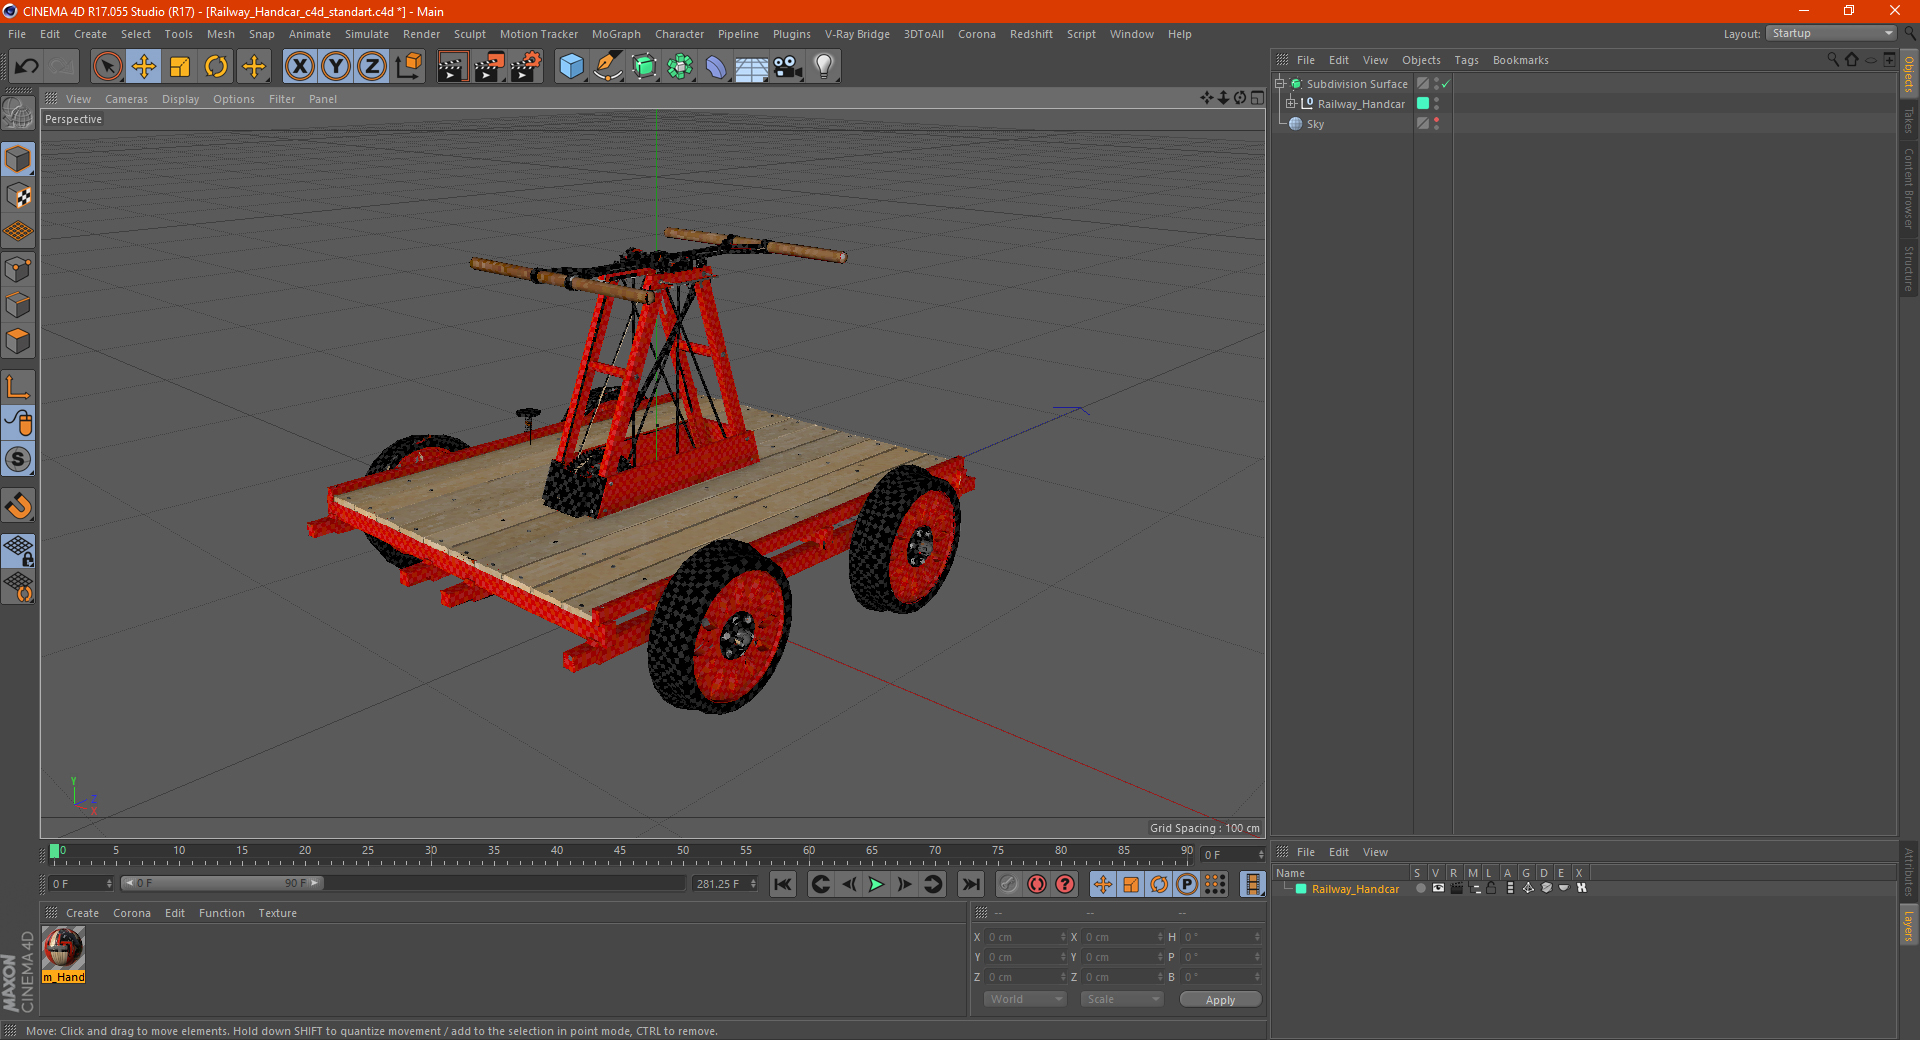The image size is (1920, 1040).
Task: Toggle the Enable Axis L-shaped icon
Action: tap(18, 387)
